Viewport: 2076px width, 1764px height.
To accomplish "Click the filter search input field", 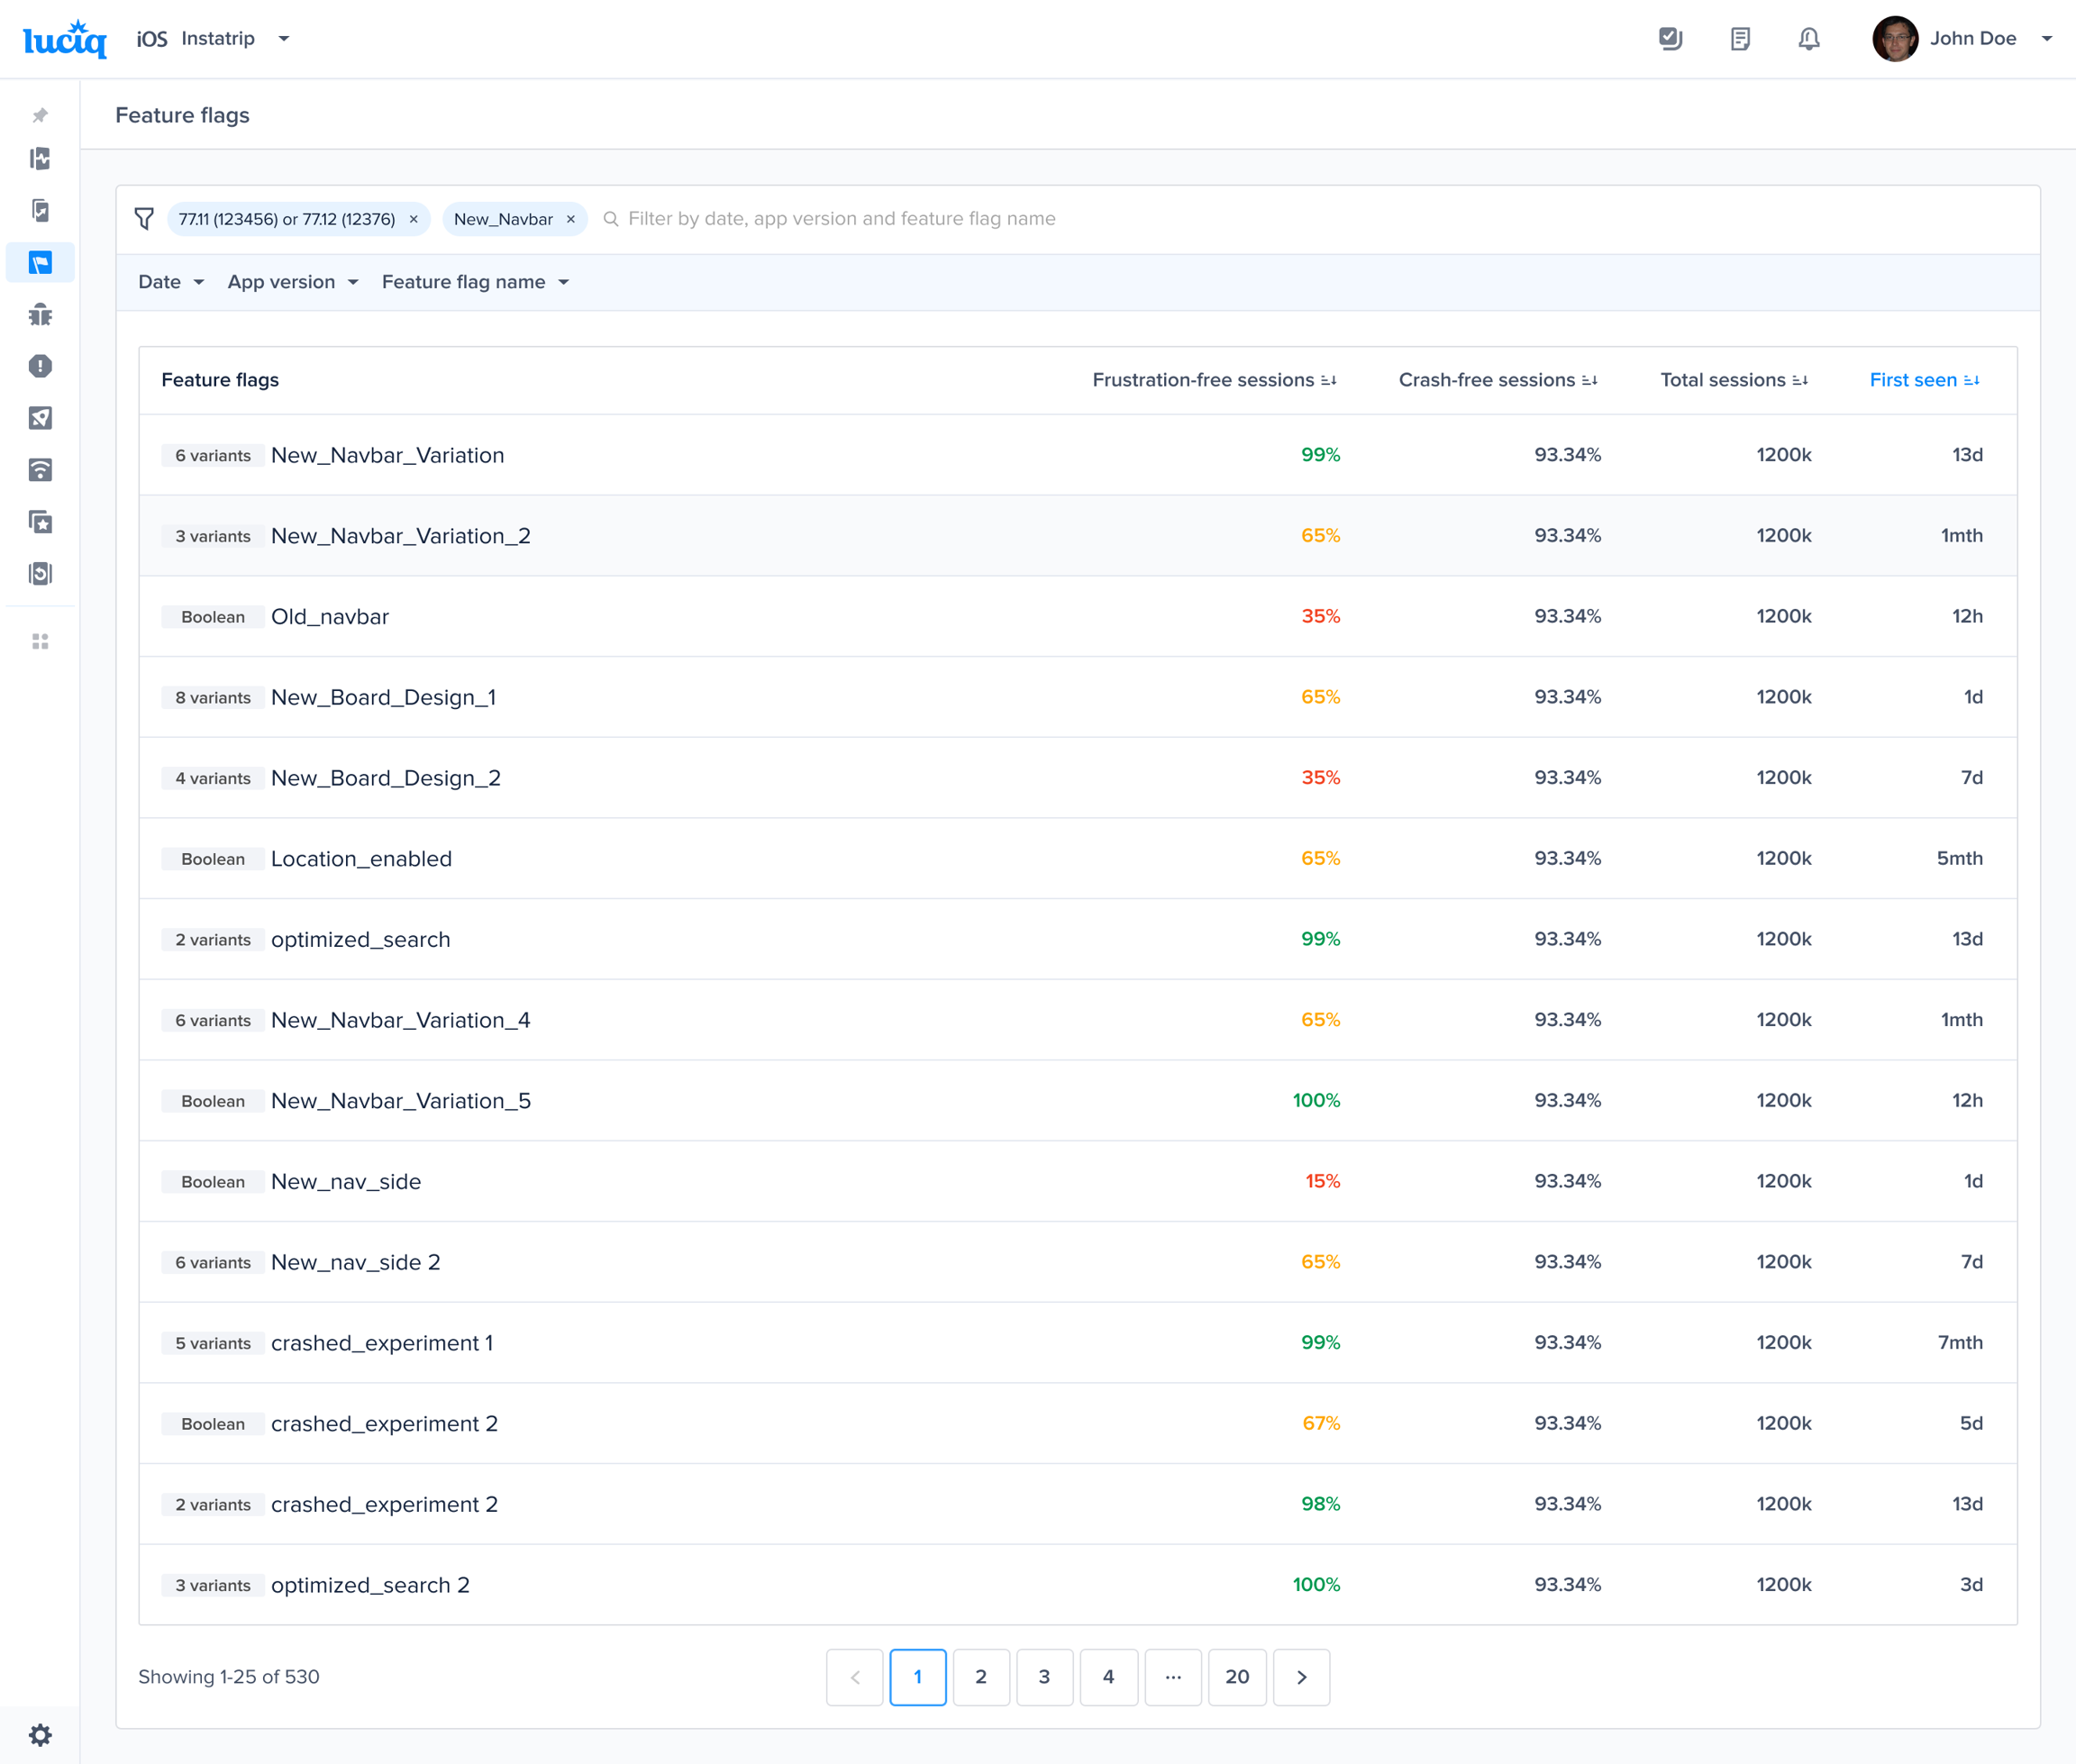I will pyautogui.click(x=840, y=219).
